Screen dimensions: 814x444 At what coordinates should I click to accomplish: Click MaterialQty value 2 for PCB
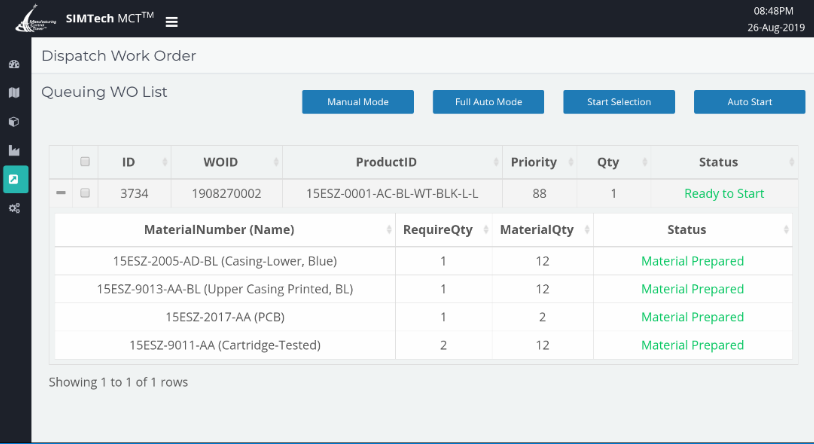tap(542, 317)
